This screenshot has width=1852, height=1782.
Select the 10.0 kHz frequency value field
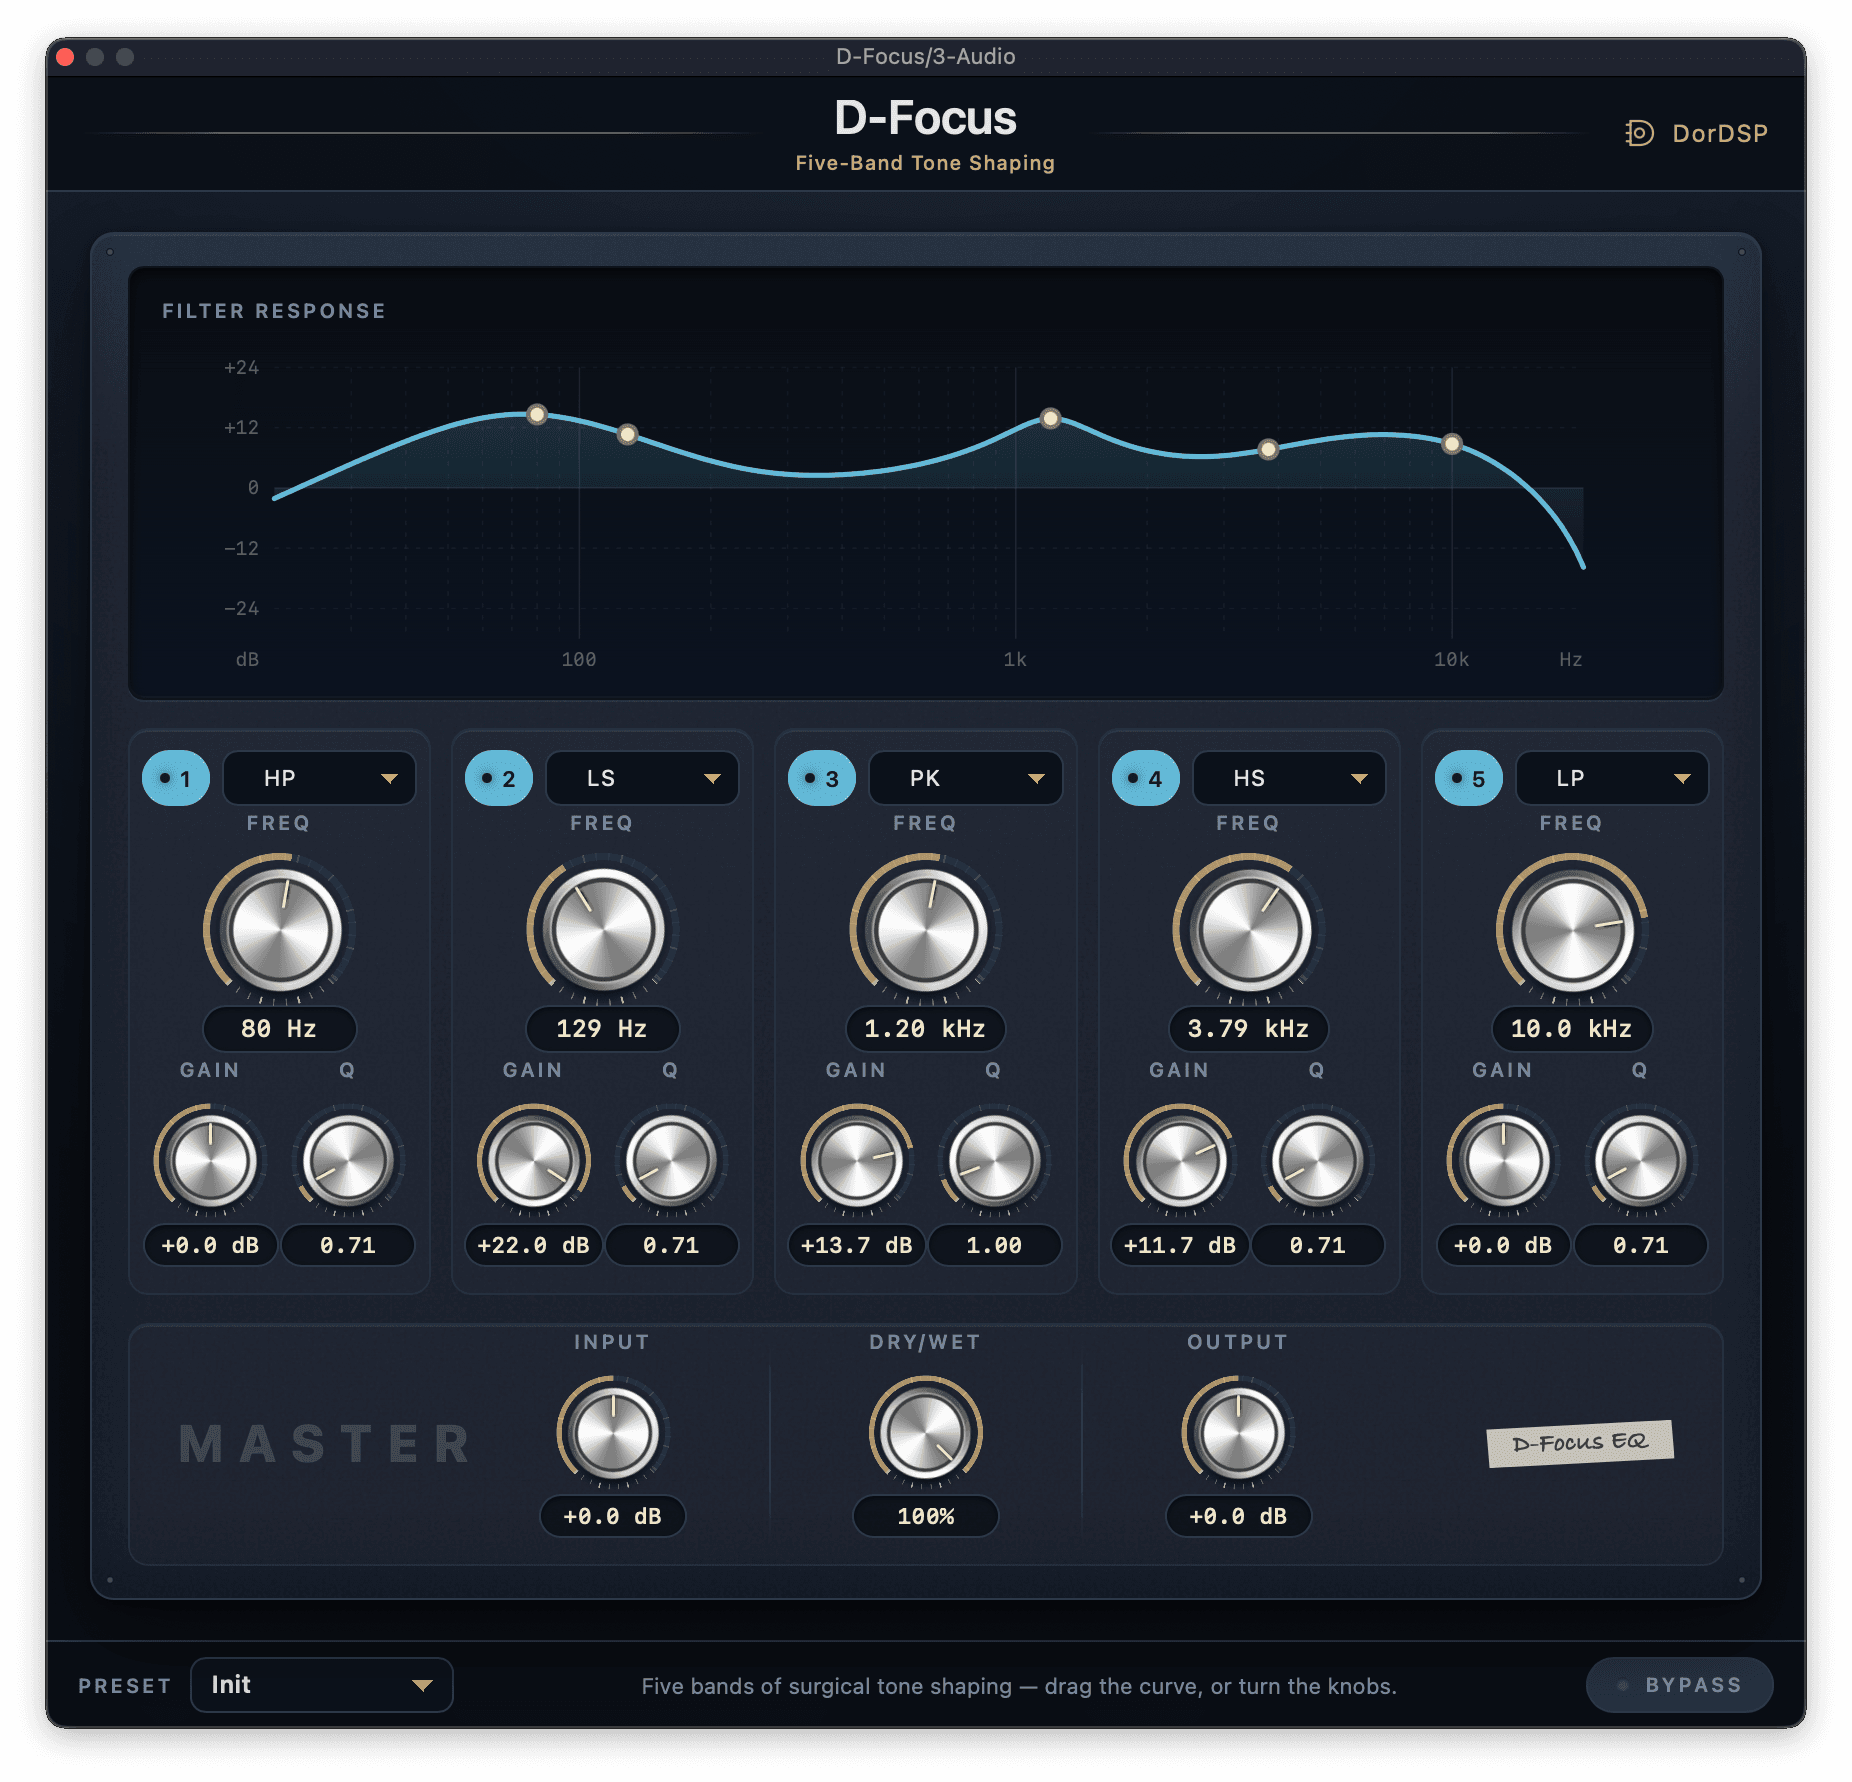1572,1028
